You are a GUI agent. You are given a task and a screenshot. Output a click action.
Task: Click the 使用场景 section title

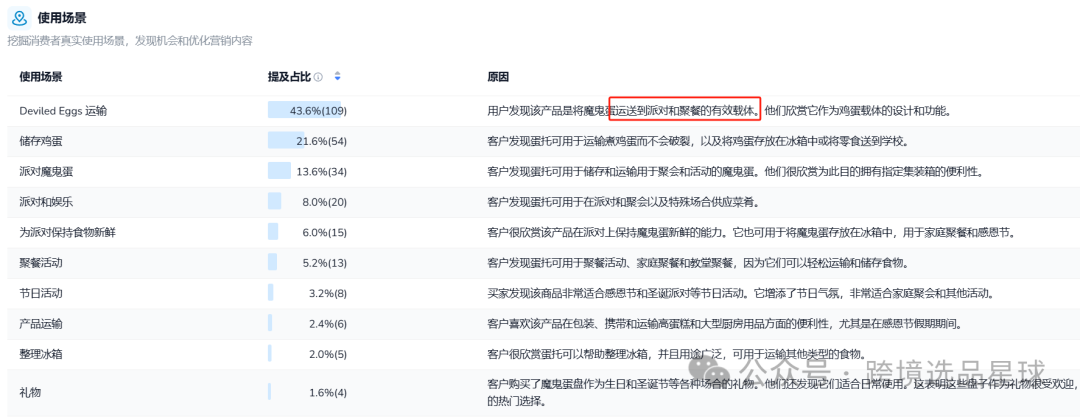(62, 18)
